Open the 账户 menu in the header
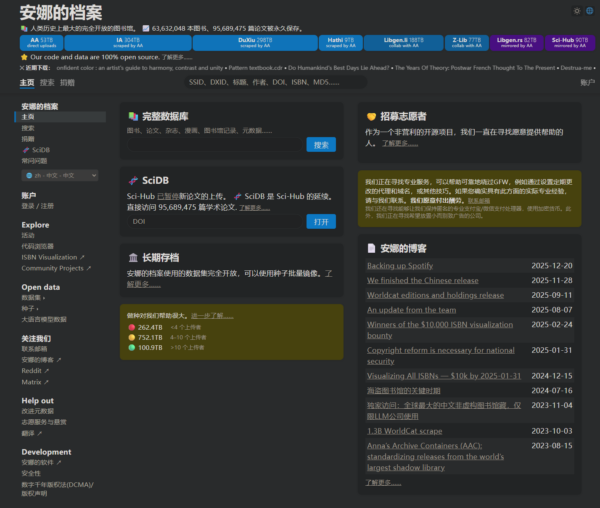Image resolution: width=600 pixels, height=508 pixels. [x=587, y=82]
